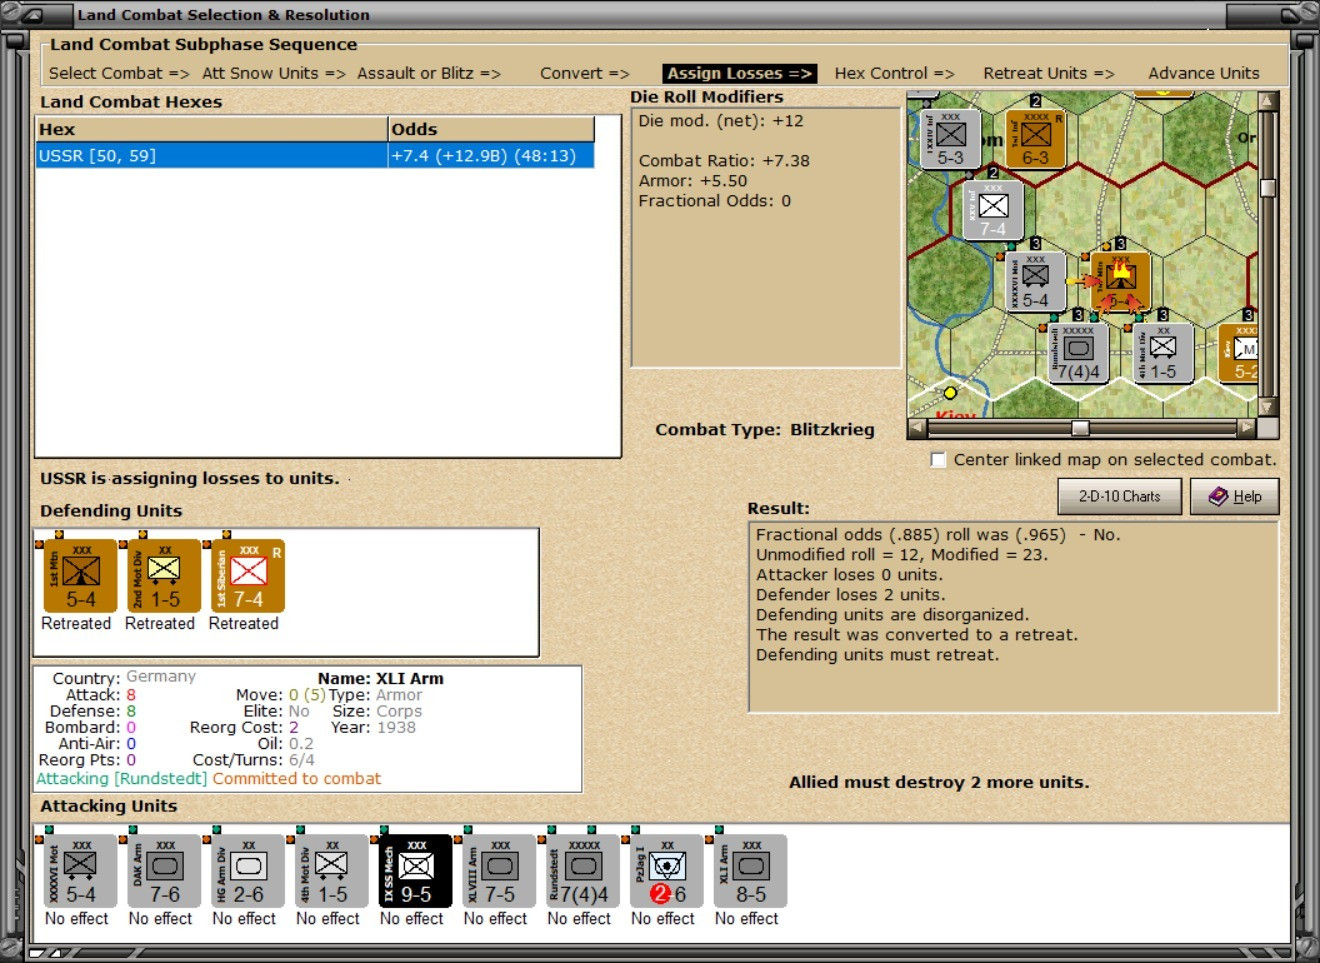
Task: Click the minimap vertical scrollbar down arrow
Action: point(1268,406)
